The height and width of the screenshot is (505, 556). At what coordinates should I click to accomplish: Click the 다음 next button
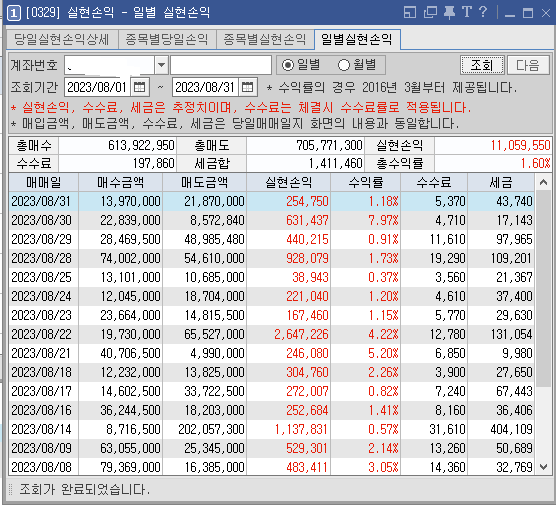[528, 65]
